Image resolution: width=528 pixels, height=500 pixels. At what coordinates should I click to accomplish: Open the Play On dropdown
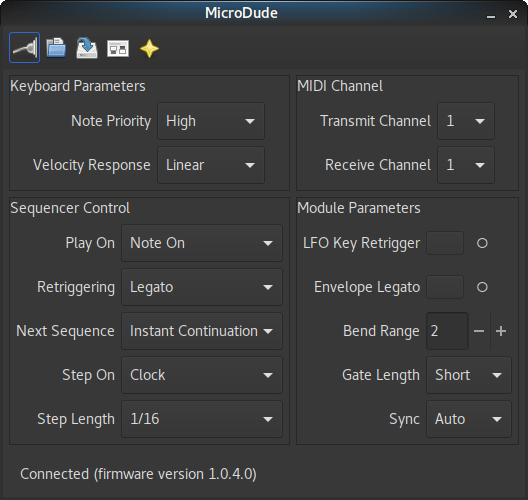[202, 243]
